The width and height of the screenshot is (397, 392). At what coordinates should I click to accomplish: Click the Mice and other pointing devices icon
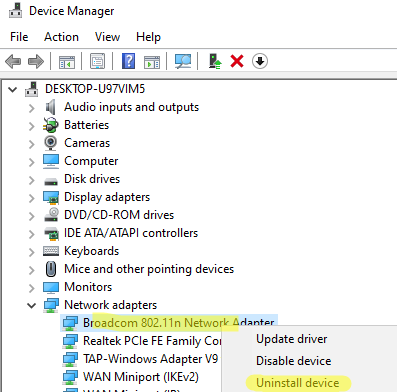51,269
